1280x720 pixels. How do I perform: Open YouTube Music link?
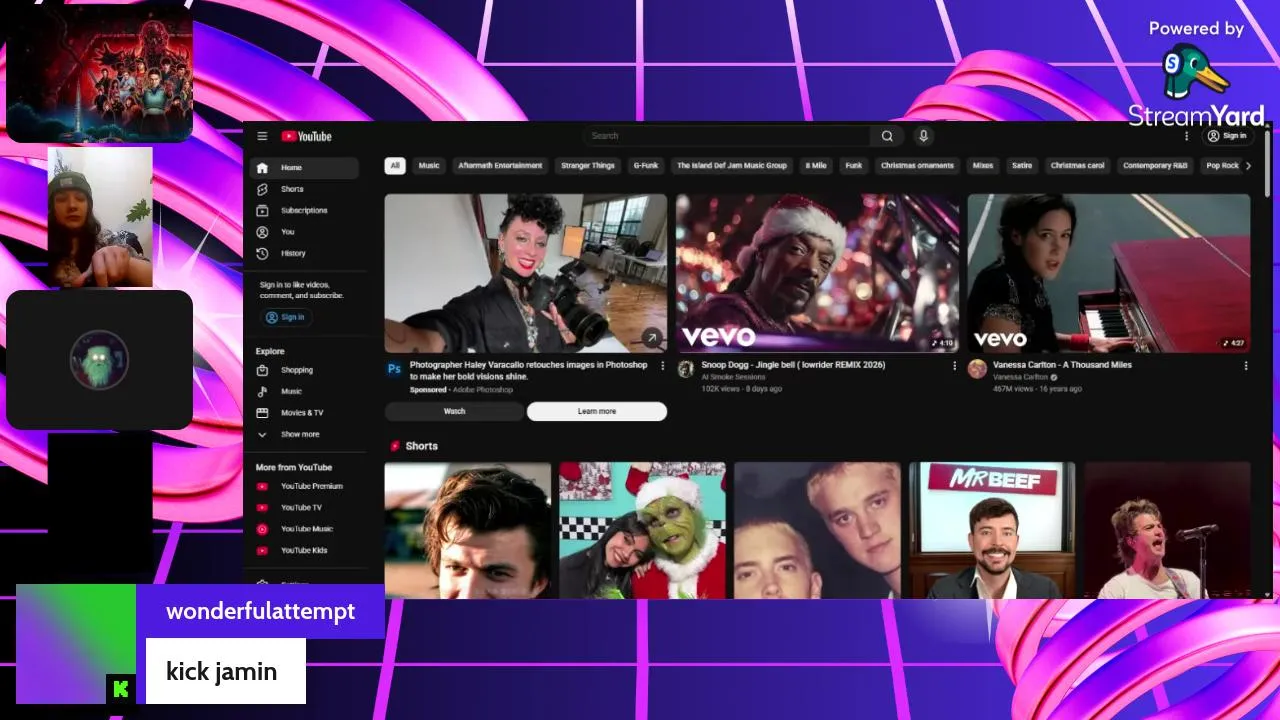[x=304, y=529]
